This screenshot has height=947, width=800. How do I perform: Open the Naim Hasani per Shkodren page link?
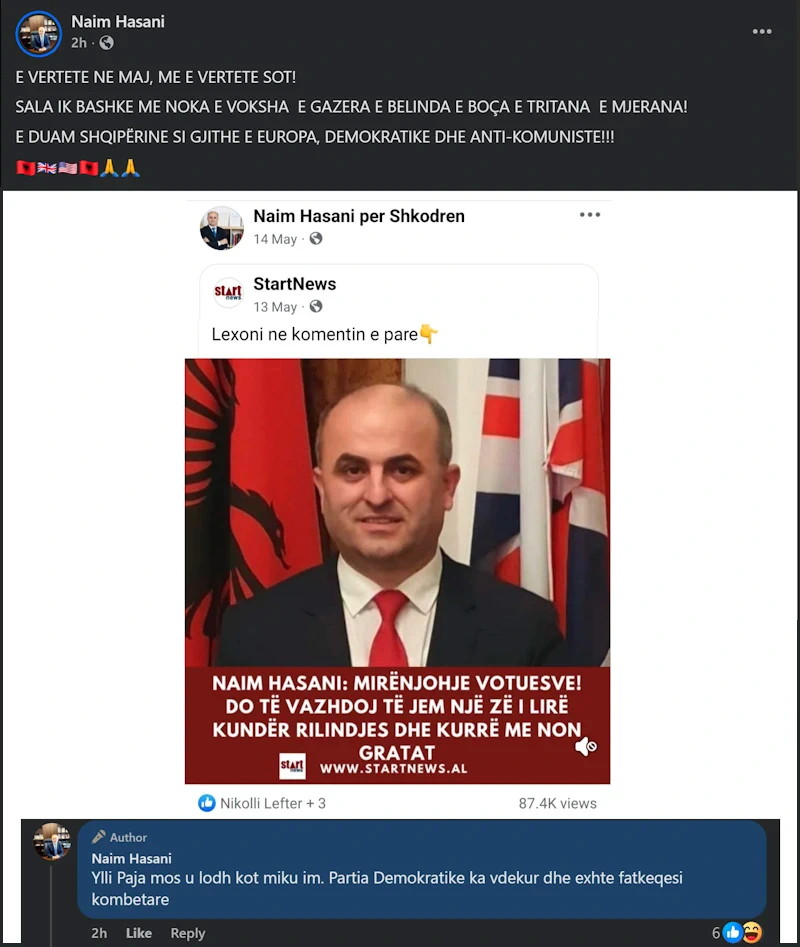pos(359,216)
